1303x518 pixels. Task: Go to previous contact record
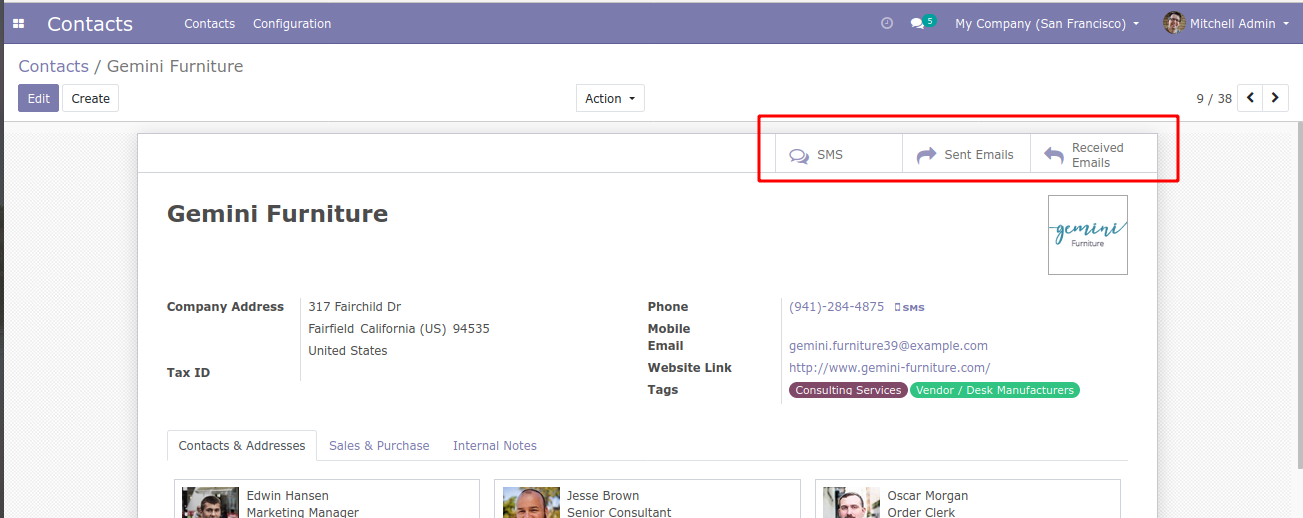(x=1250, y=98)
